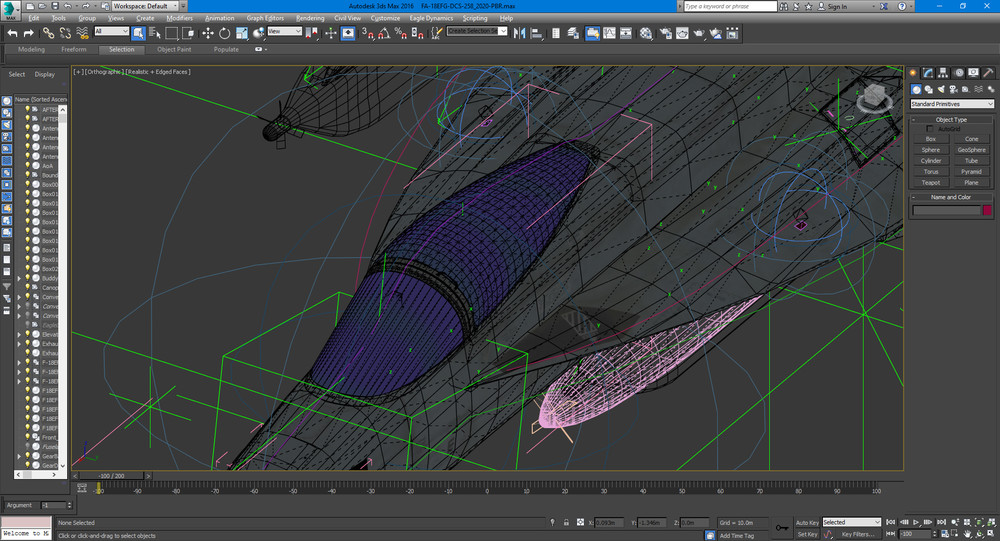The width and height of the screenshot is (1000, 541).
Task: Open the Hierarchy command panel tab
Action: pos(943,73)
